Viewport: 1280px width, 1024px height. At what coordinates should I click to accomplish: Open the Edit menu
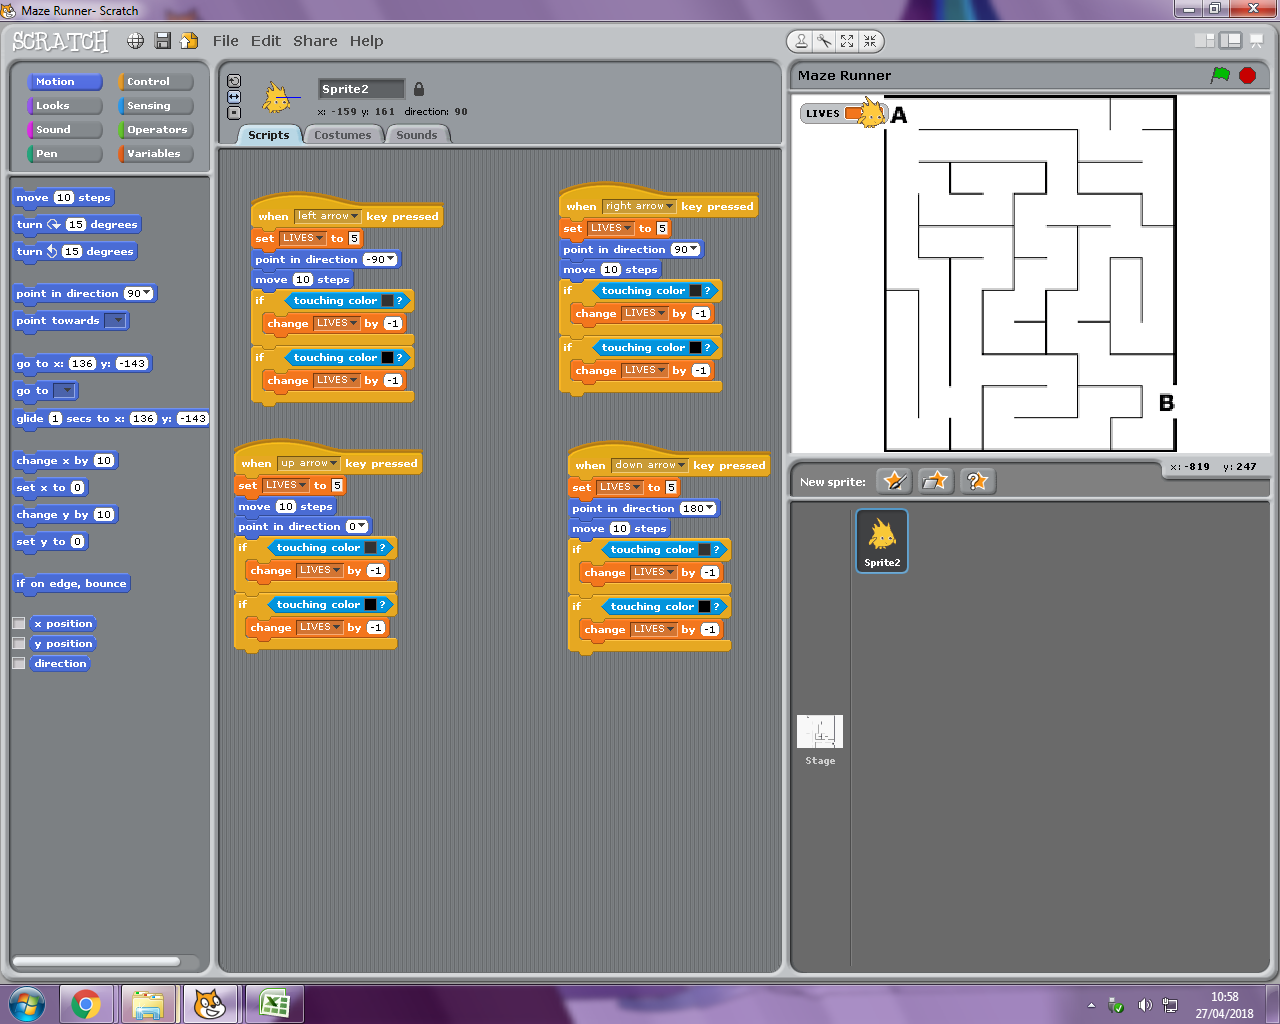point(266,41)
